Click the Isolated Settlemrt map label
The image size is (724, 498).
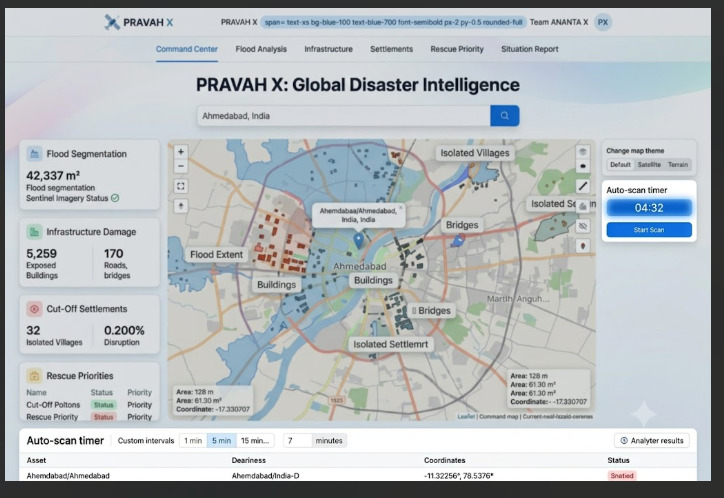(x=390, y=344)
